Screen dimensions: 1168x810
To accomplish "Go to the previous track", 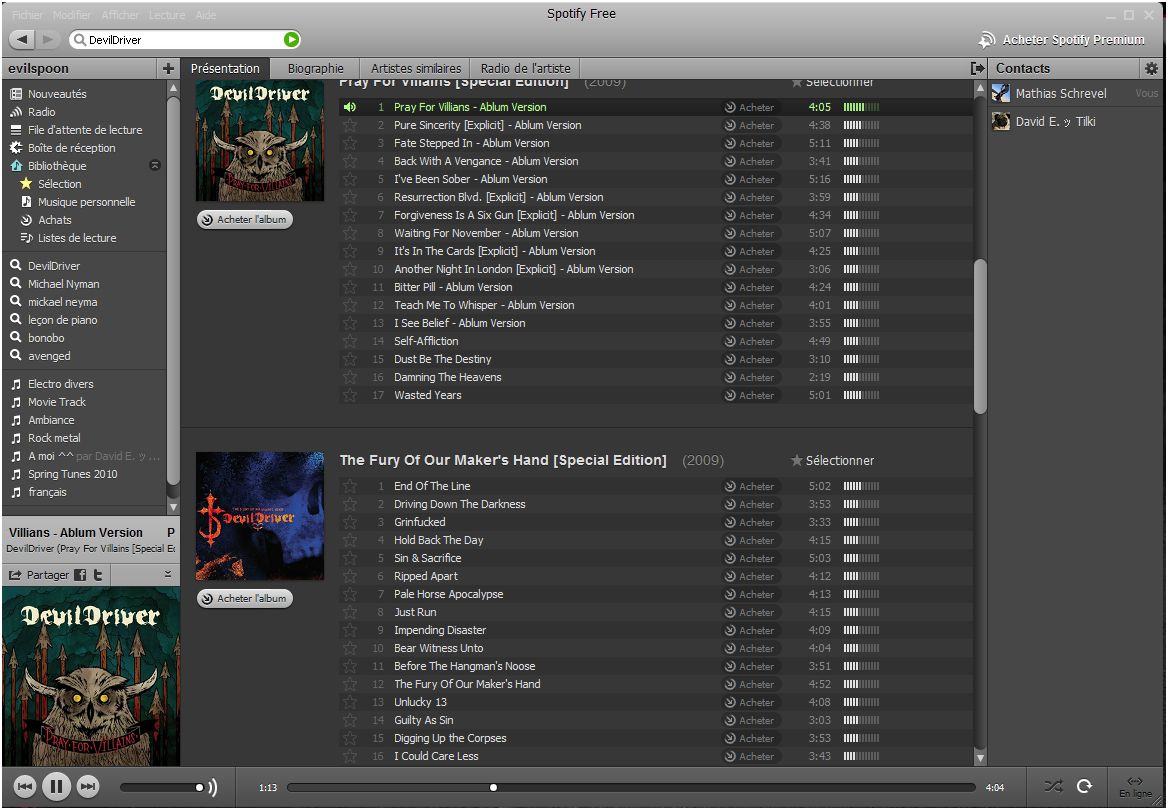I will 25,787.
